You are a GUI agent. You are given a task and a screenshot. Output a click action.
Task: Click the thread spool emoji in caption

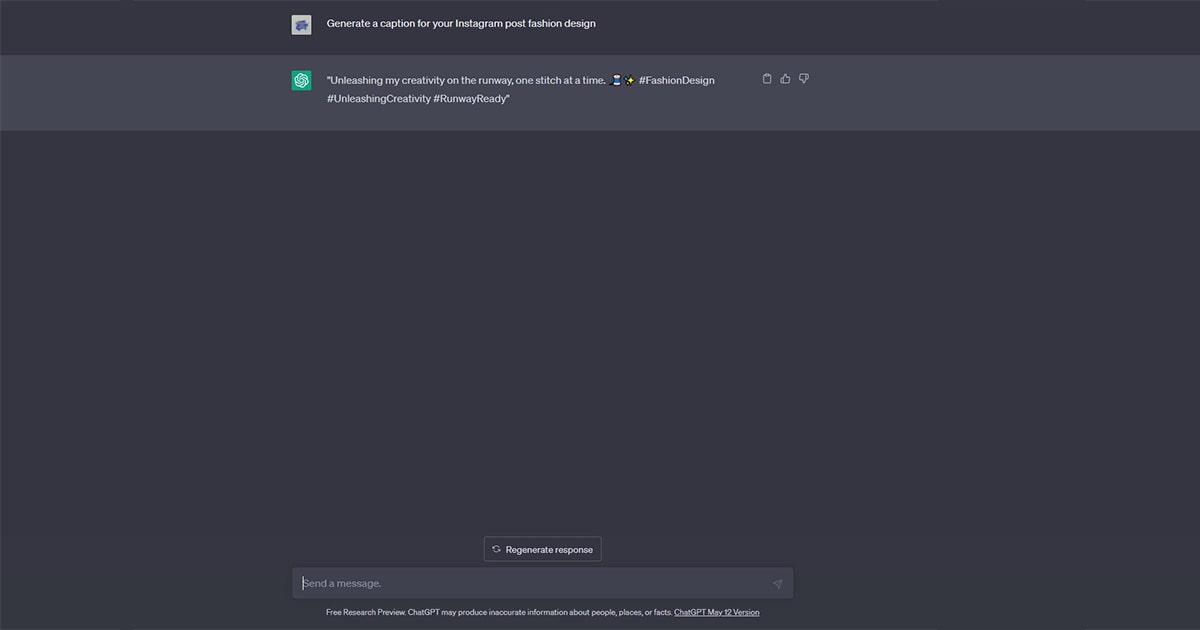tap(616, 80)
